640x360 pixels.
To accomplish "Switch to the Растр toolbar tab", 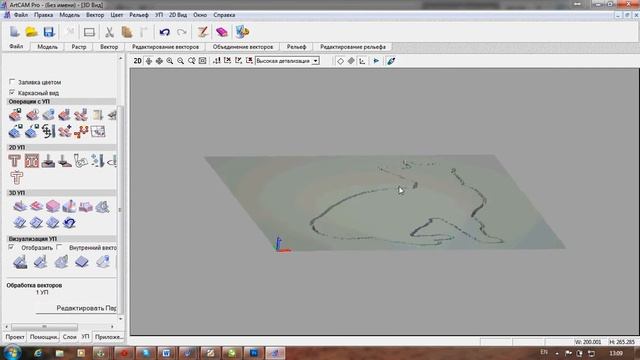I will click(x=79, y=47).
